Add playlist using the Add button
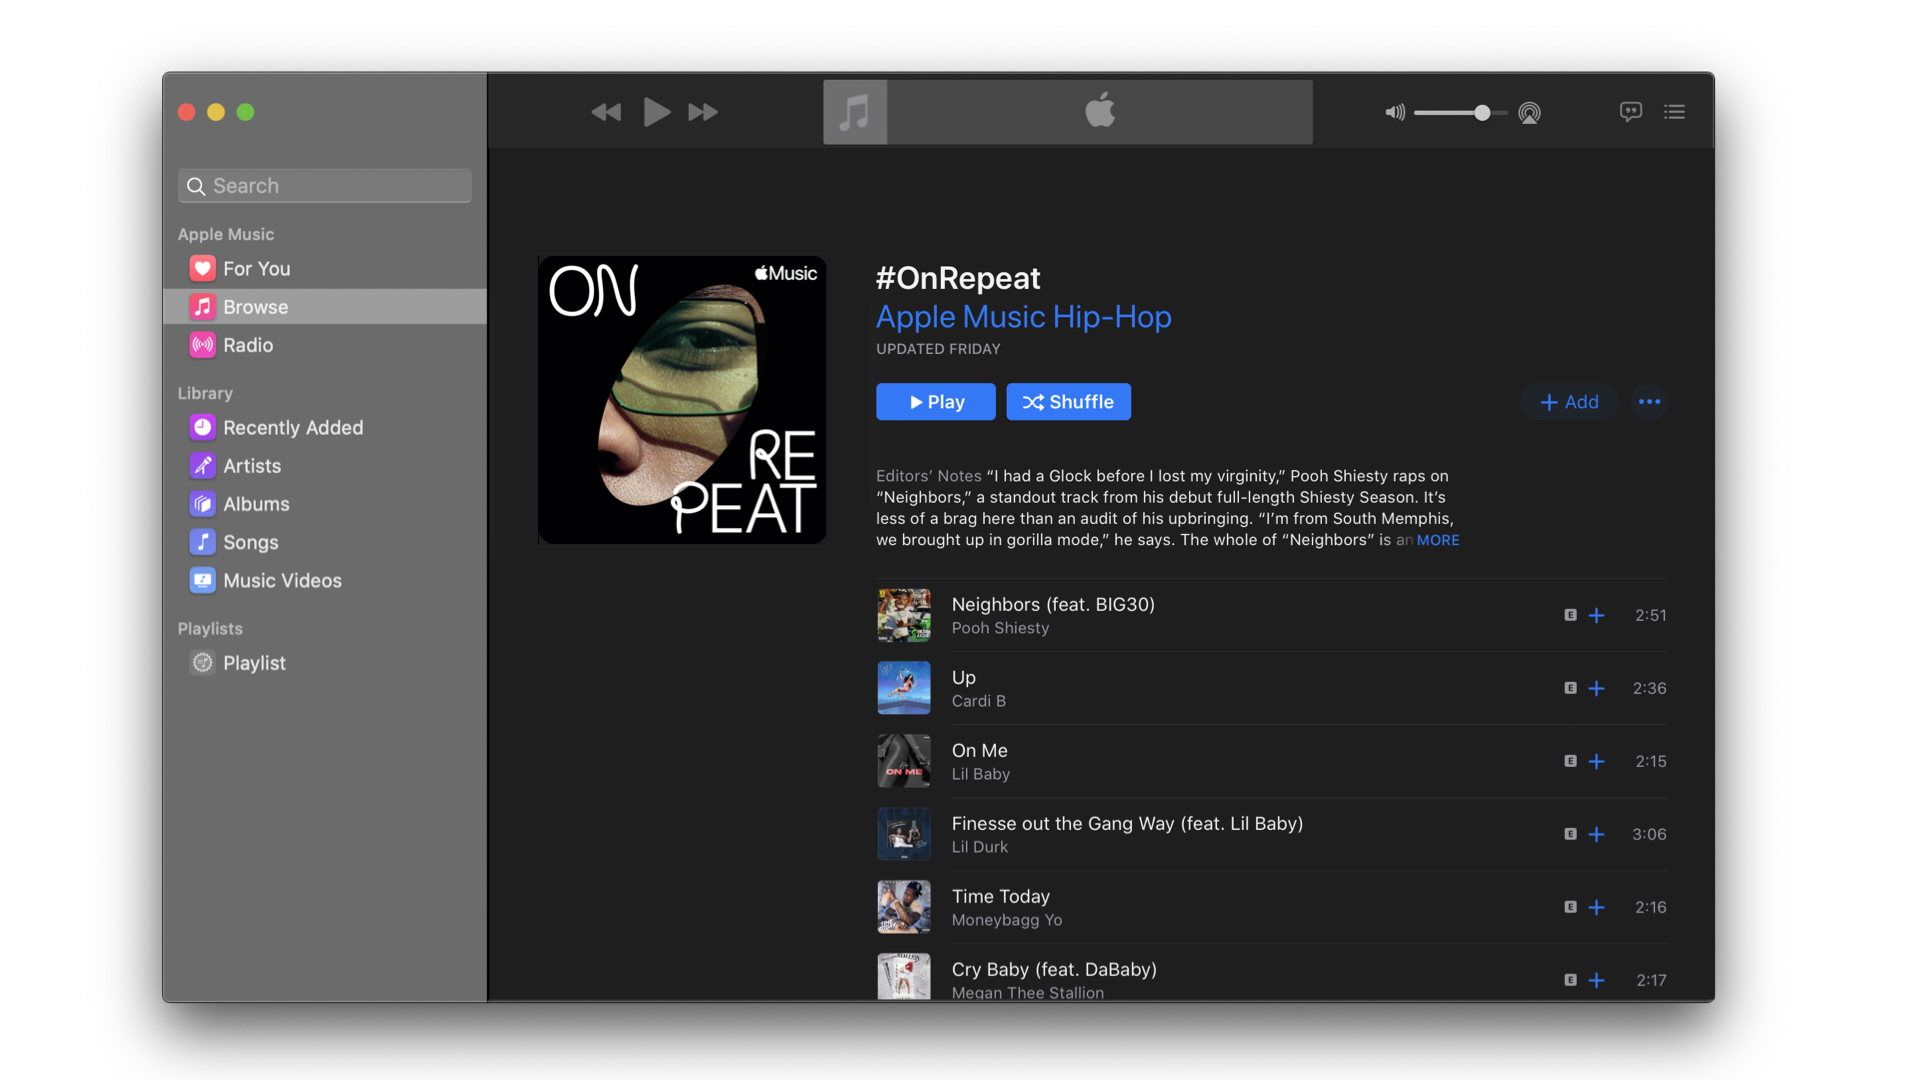 coord(1569,402)
